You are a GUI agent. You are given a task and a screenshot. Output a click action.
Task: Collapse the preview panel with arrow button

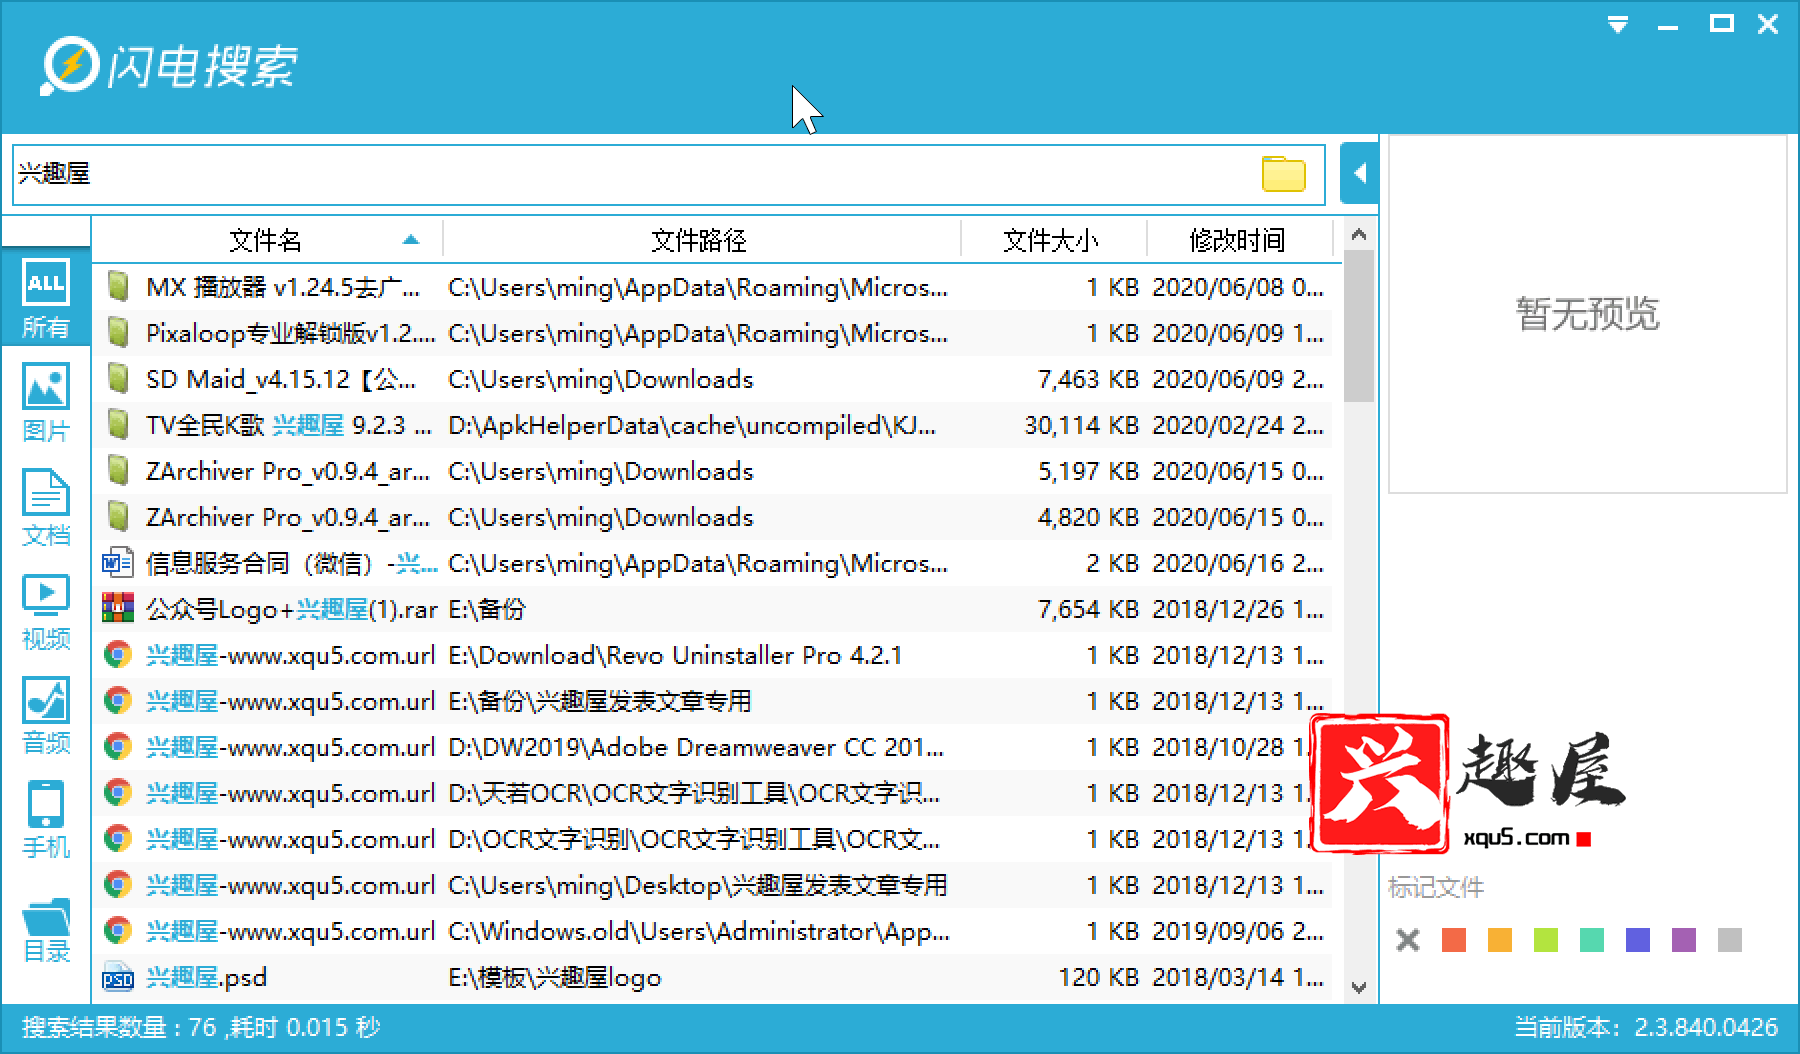click(x=1359, y=174)
